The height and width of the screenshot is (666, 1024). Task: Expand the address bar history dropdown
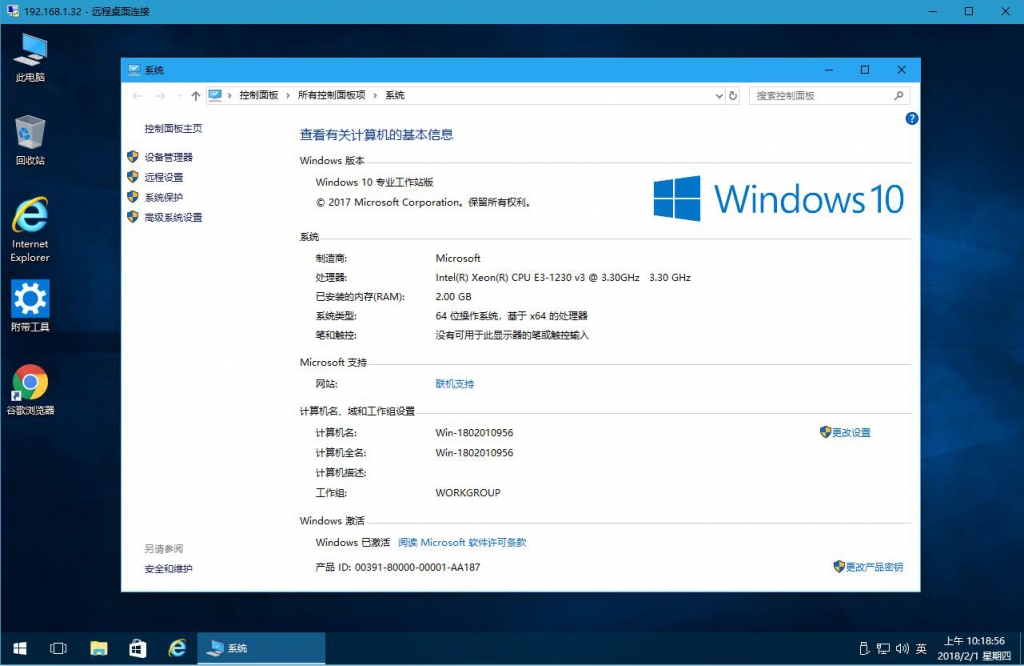719,95
